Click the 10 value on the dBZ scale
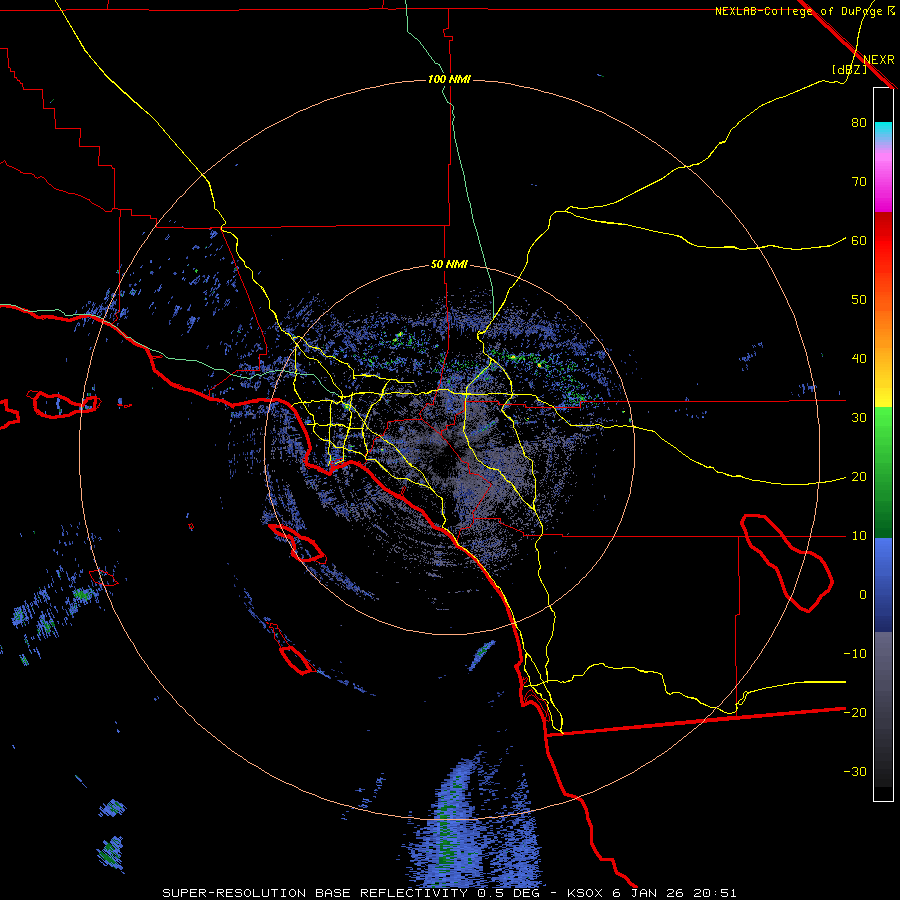This screenshot has width=900, height=900. click(x=859, y=536)
